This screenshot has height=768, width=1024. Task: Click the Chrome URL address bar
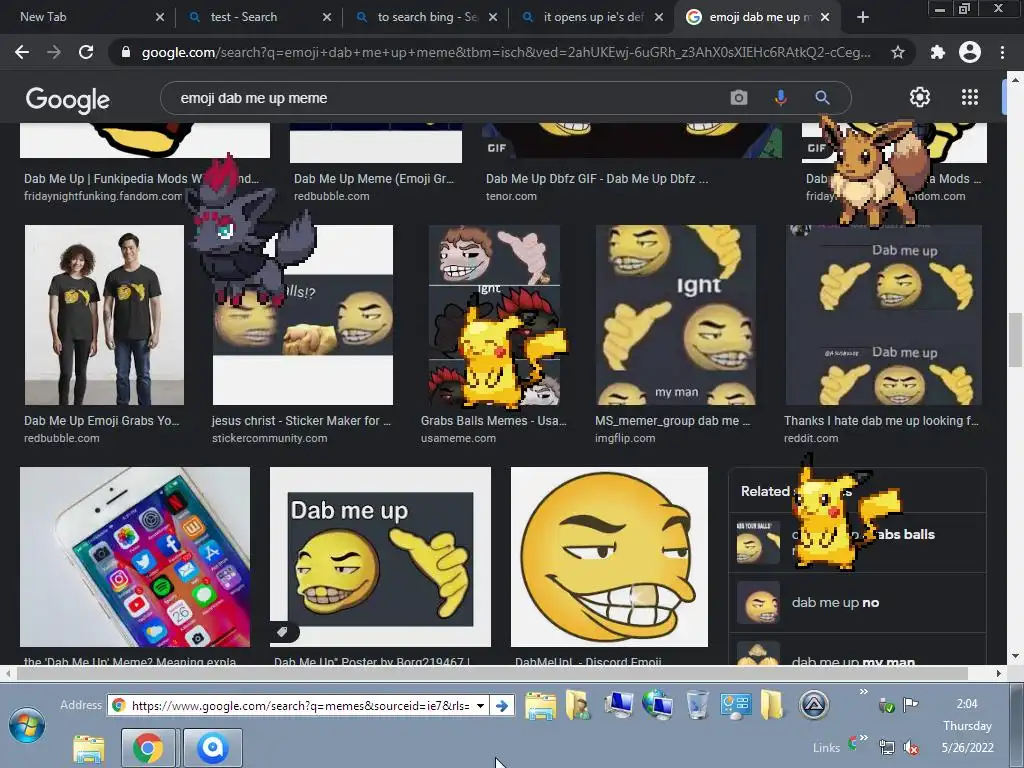point(506,52)
